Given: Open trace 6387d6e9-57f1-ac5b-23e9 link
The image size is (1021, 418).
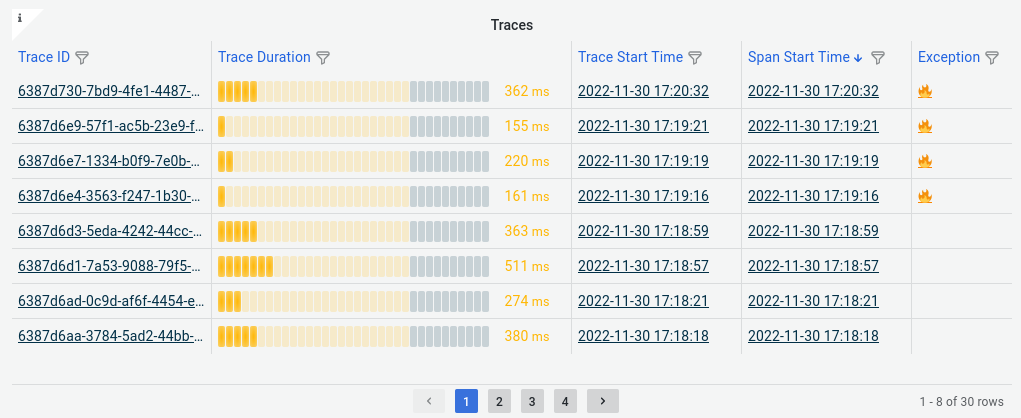Looking at the screenshot, I should pos(111,126).
